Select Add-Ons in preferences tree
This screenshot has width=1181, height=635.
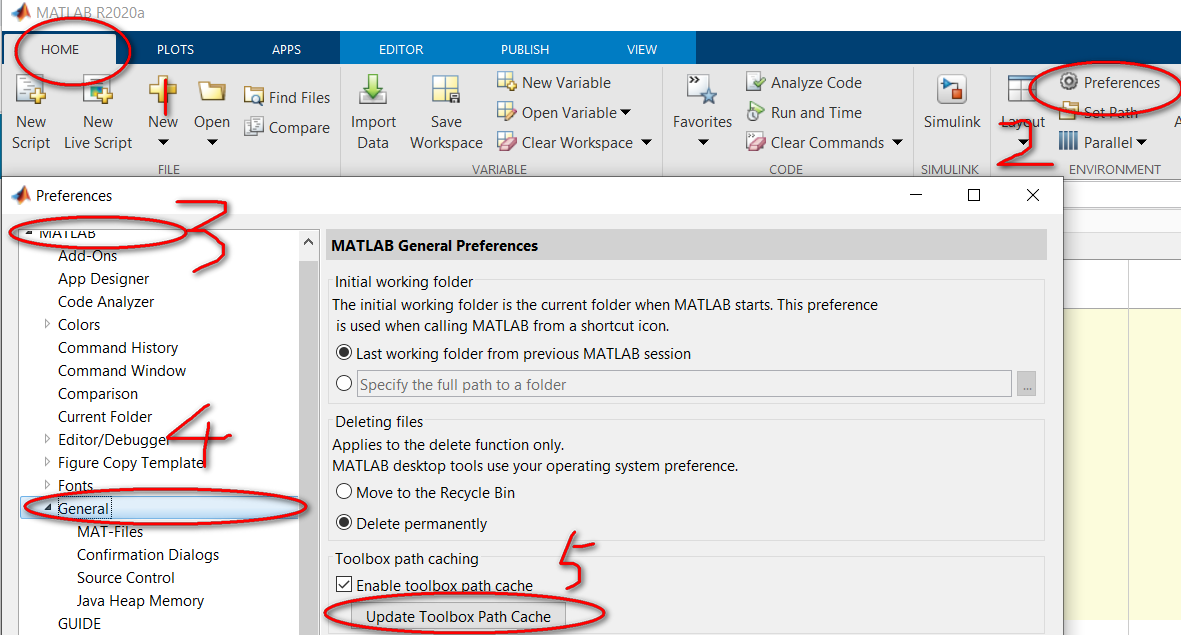[87, 255]
